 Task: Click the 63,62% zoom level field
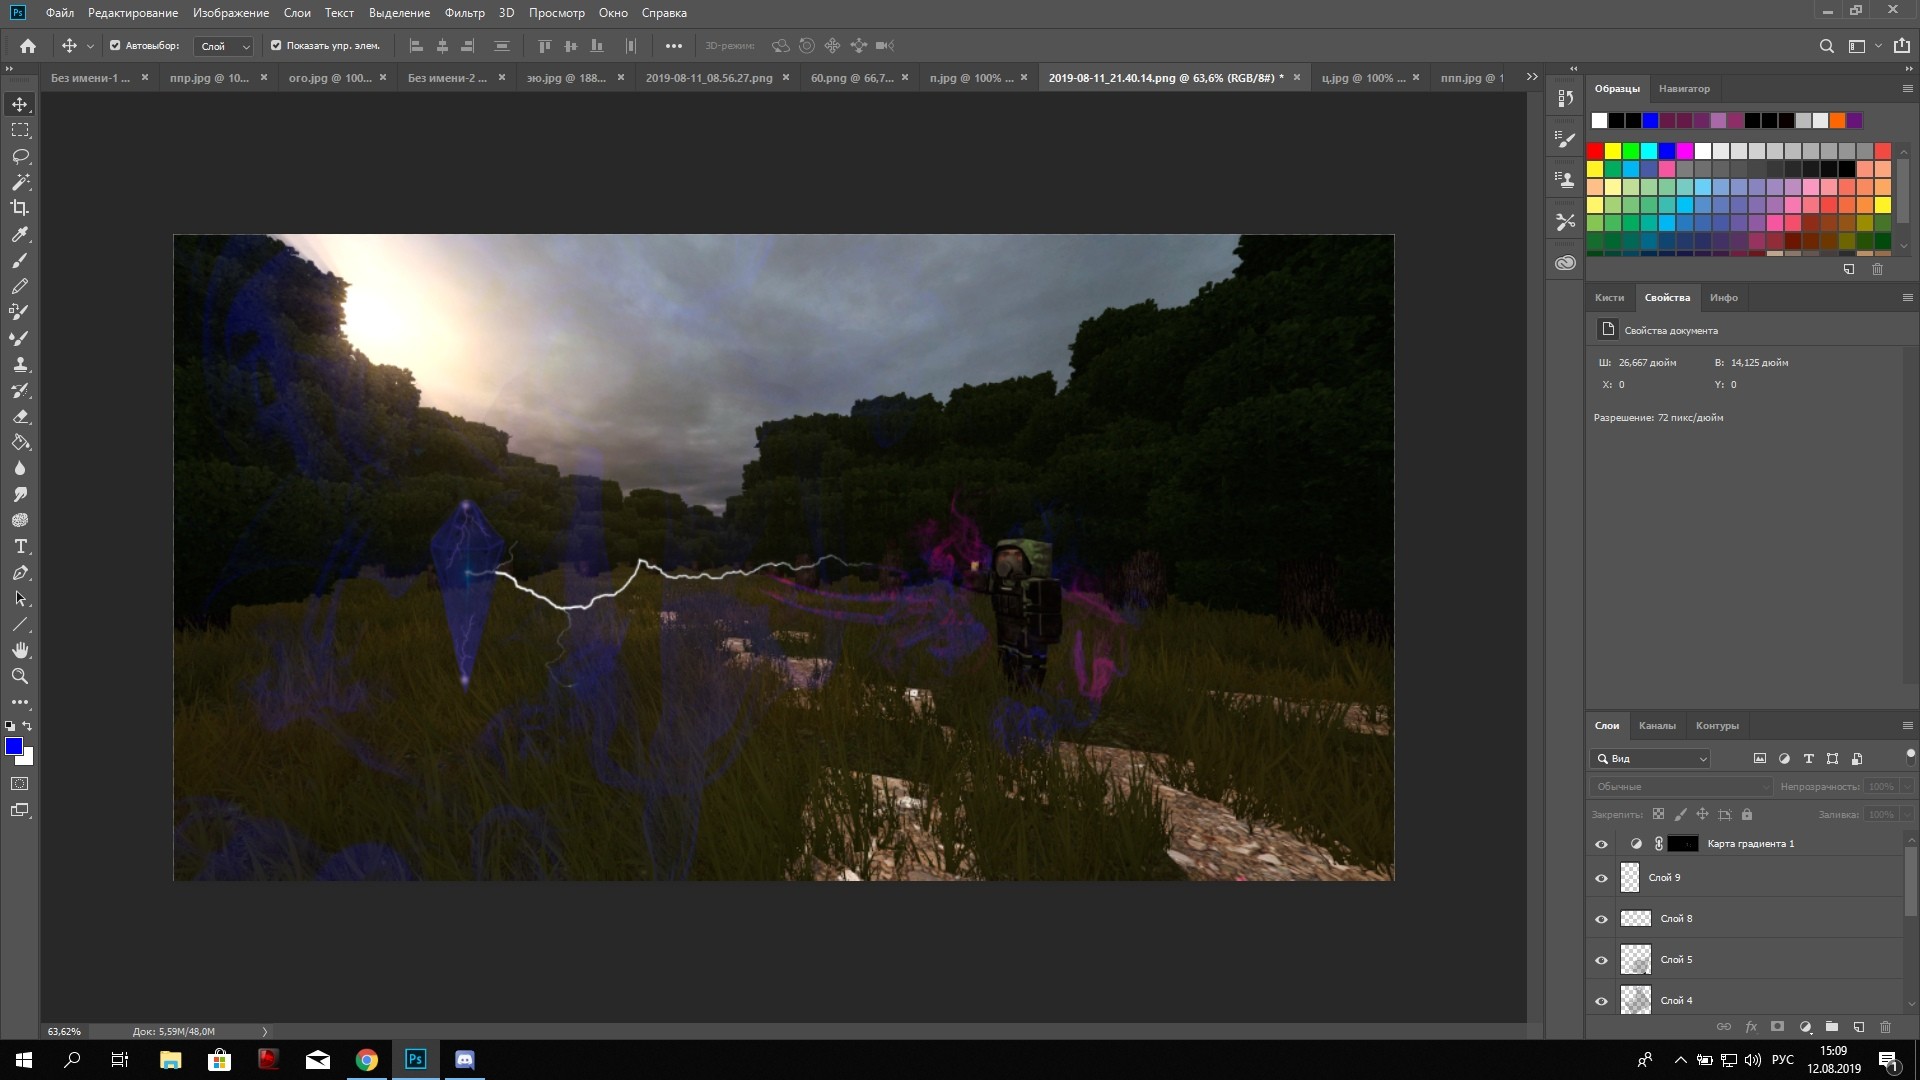tap(65, 1031)
